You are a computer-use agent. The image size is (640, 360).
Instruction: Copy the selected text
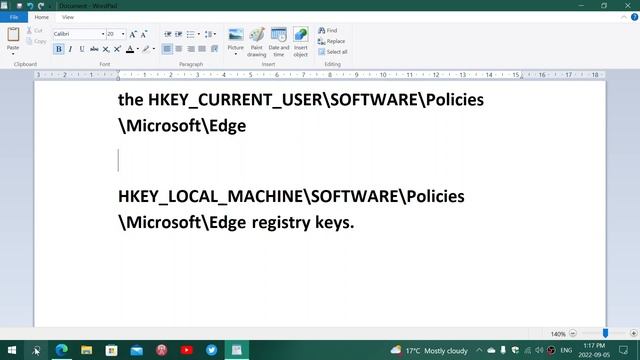click(36, 41)
